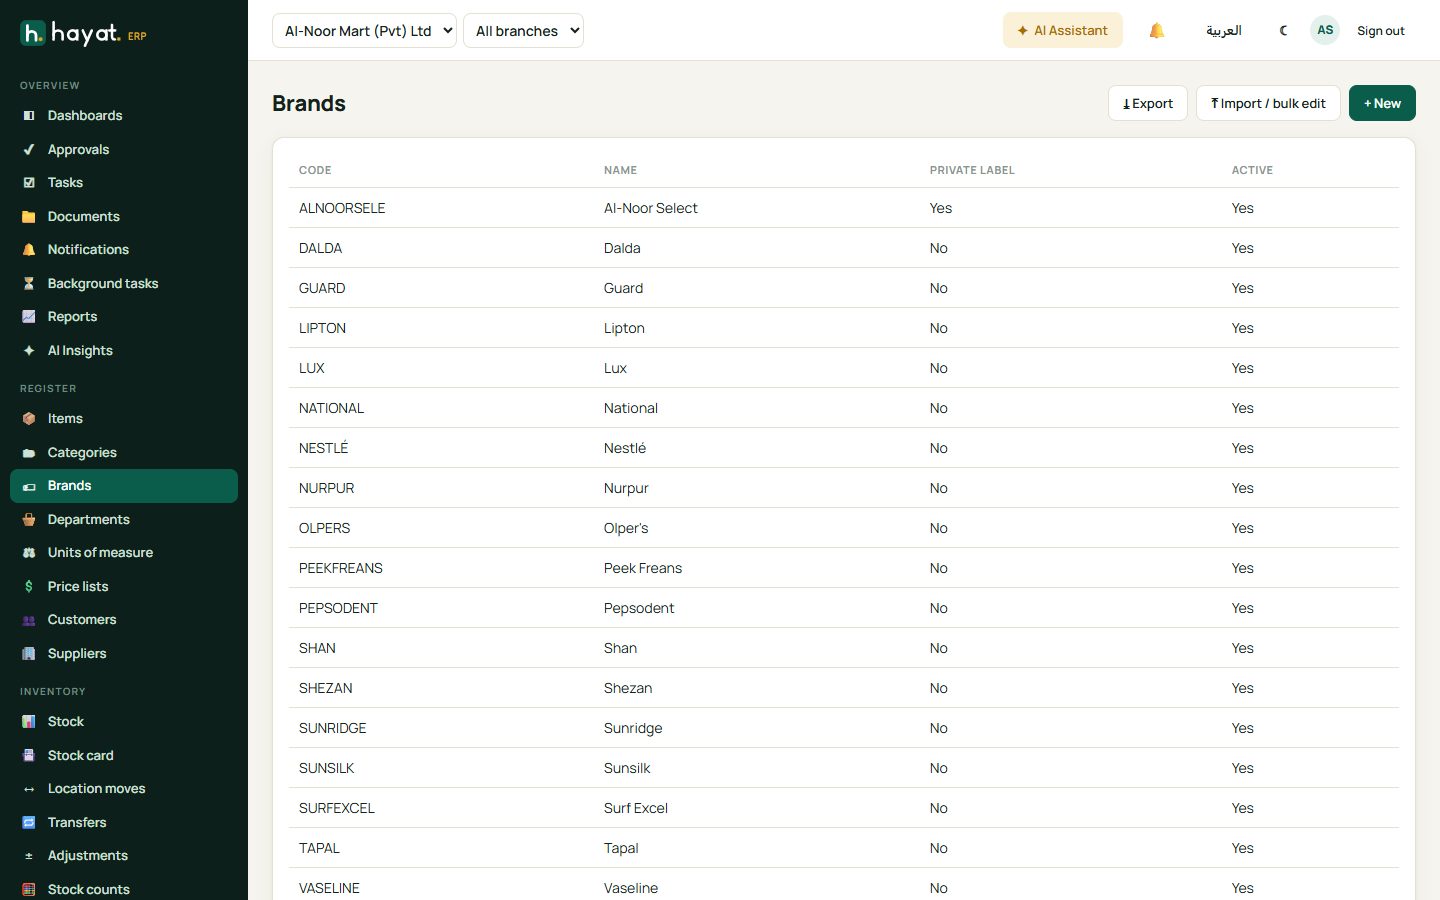Export the brands list
The image size is (1440, 900).
click(x=1148, y=103)
